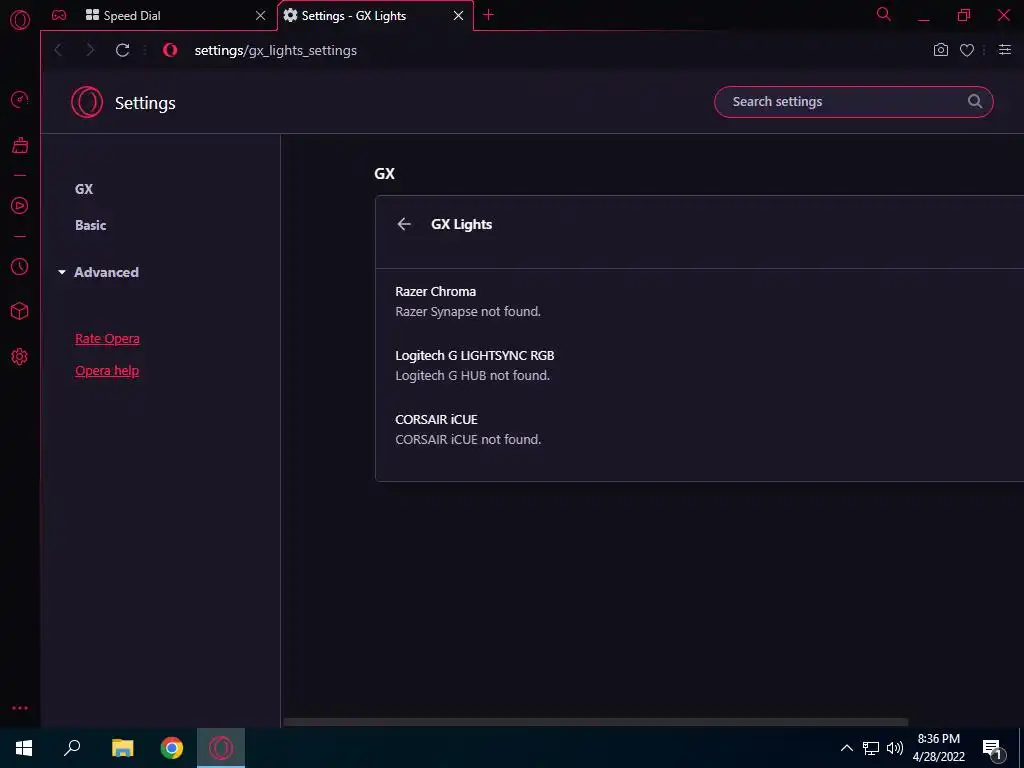Click the address bar URL
Image resolution: width=1024 pixels, height=768 pixels.
click(x=276, y=50)
